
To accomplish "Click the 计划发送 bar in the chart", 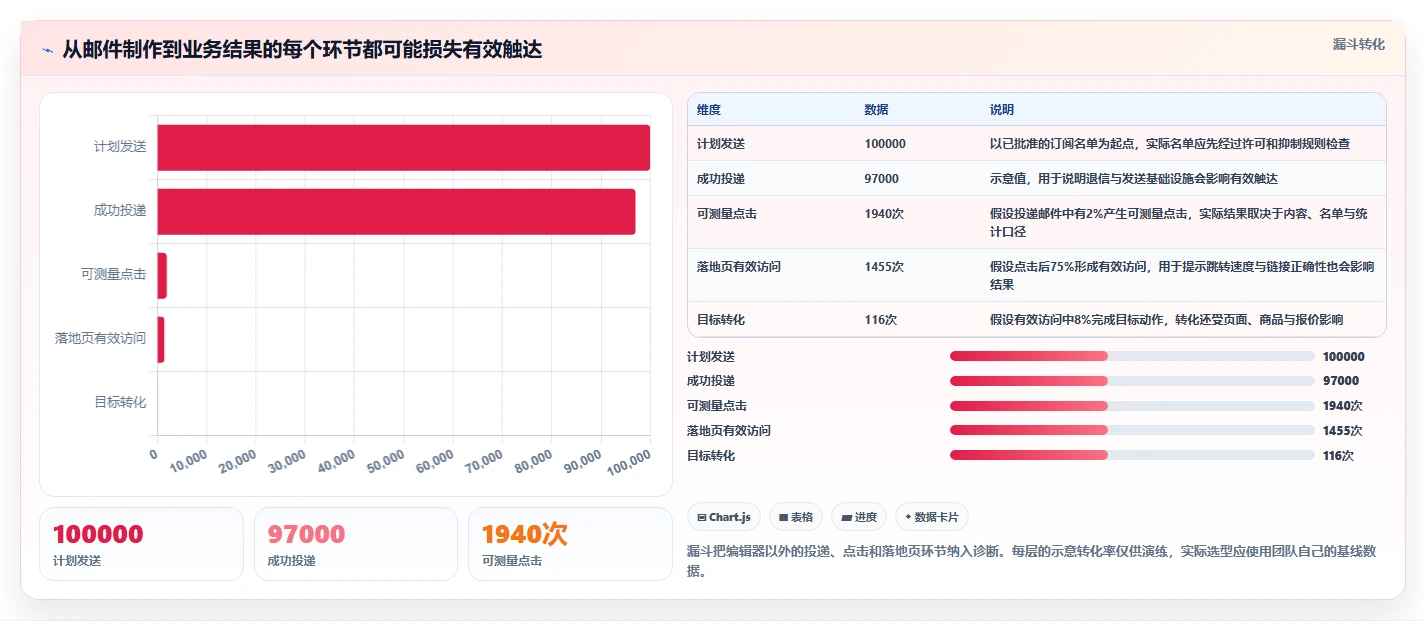I will pos(404,147).
